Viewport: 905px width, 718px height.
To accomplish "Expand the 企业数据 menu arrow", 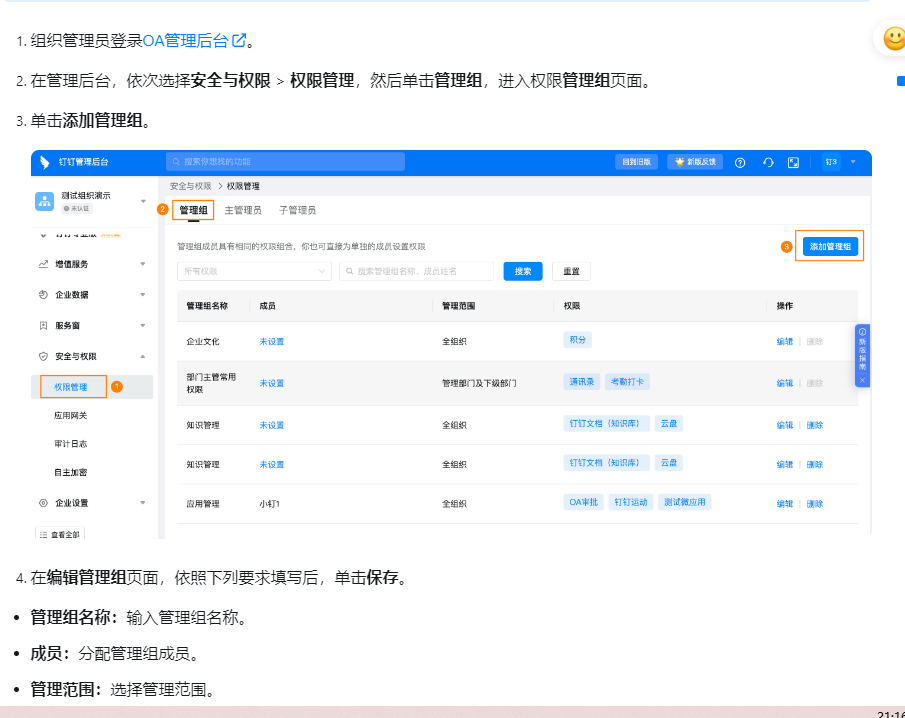I will click(143, 294).
